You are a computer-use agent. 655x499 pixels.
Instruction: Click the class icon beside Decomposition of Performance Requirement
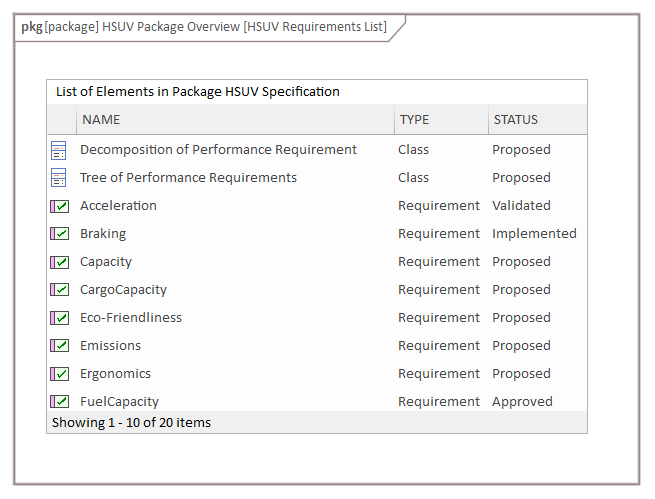pos(59,150)
